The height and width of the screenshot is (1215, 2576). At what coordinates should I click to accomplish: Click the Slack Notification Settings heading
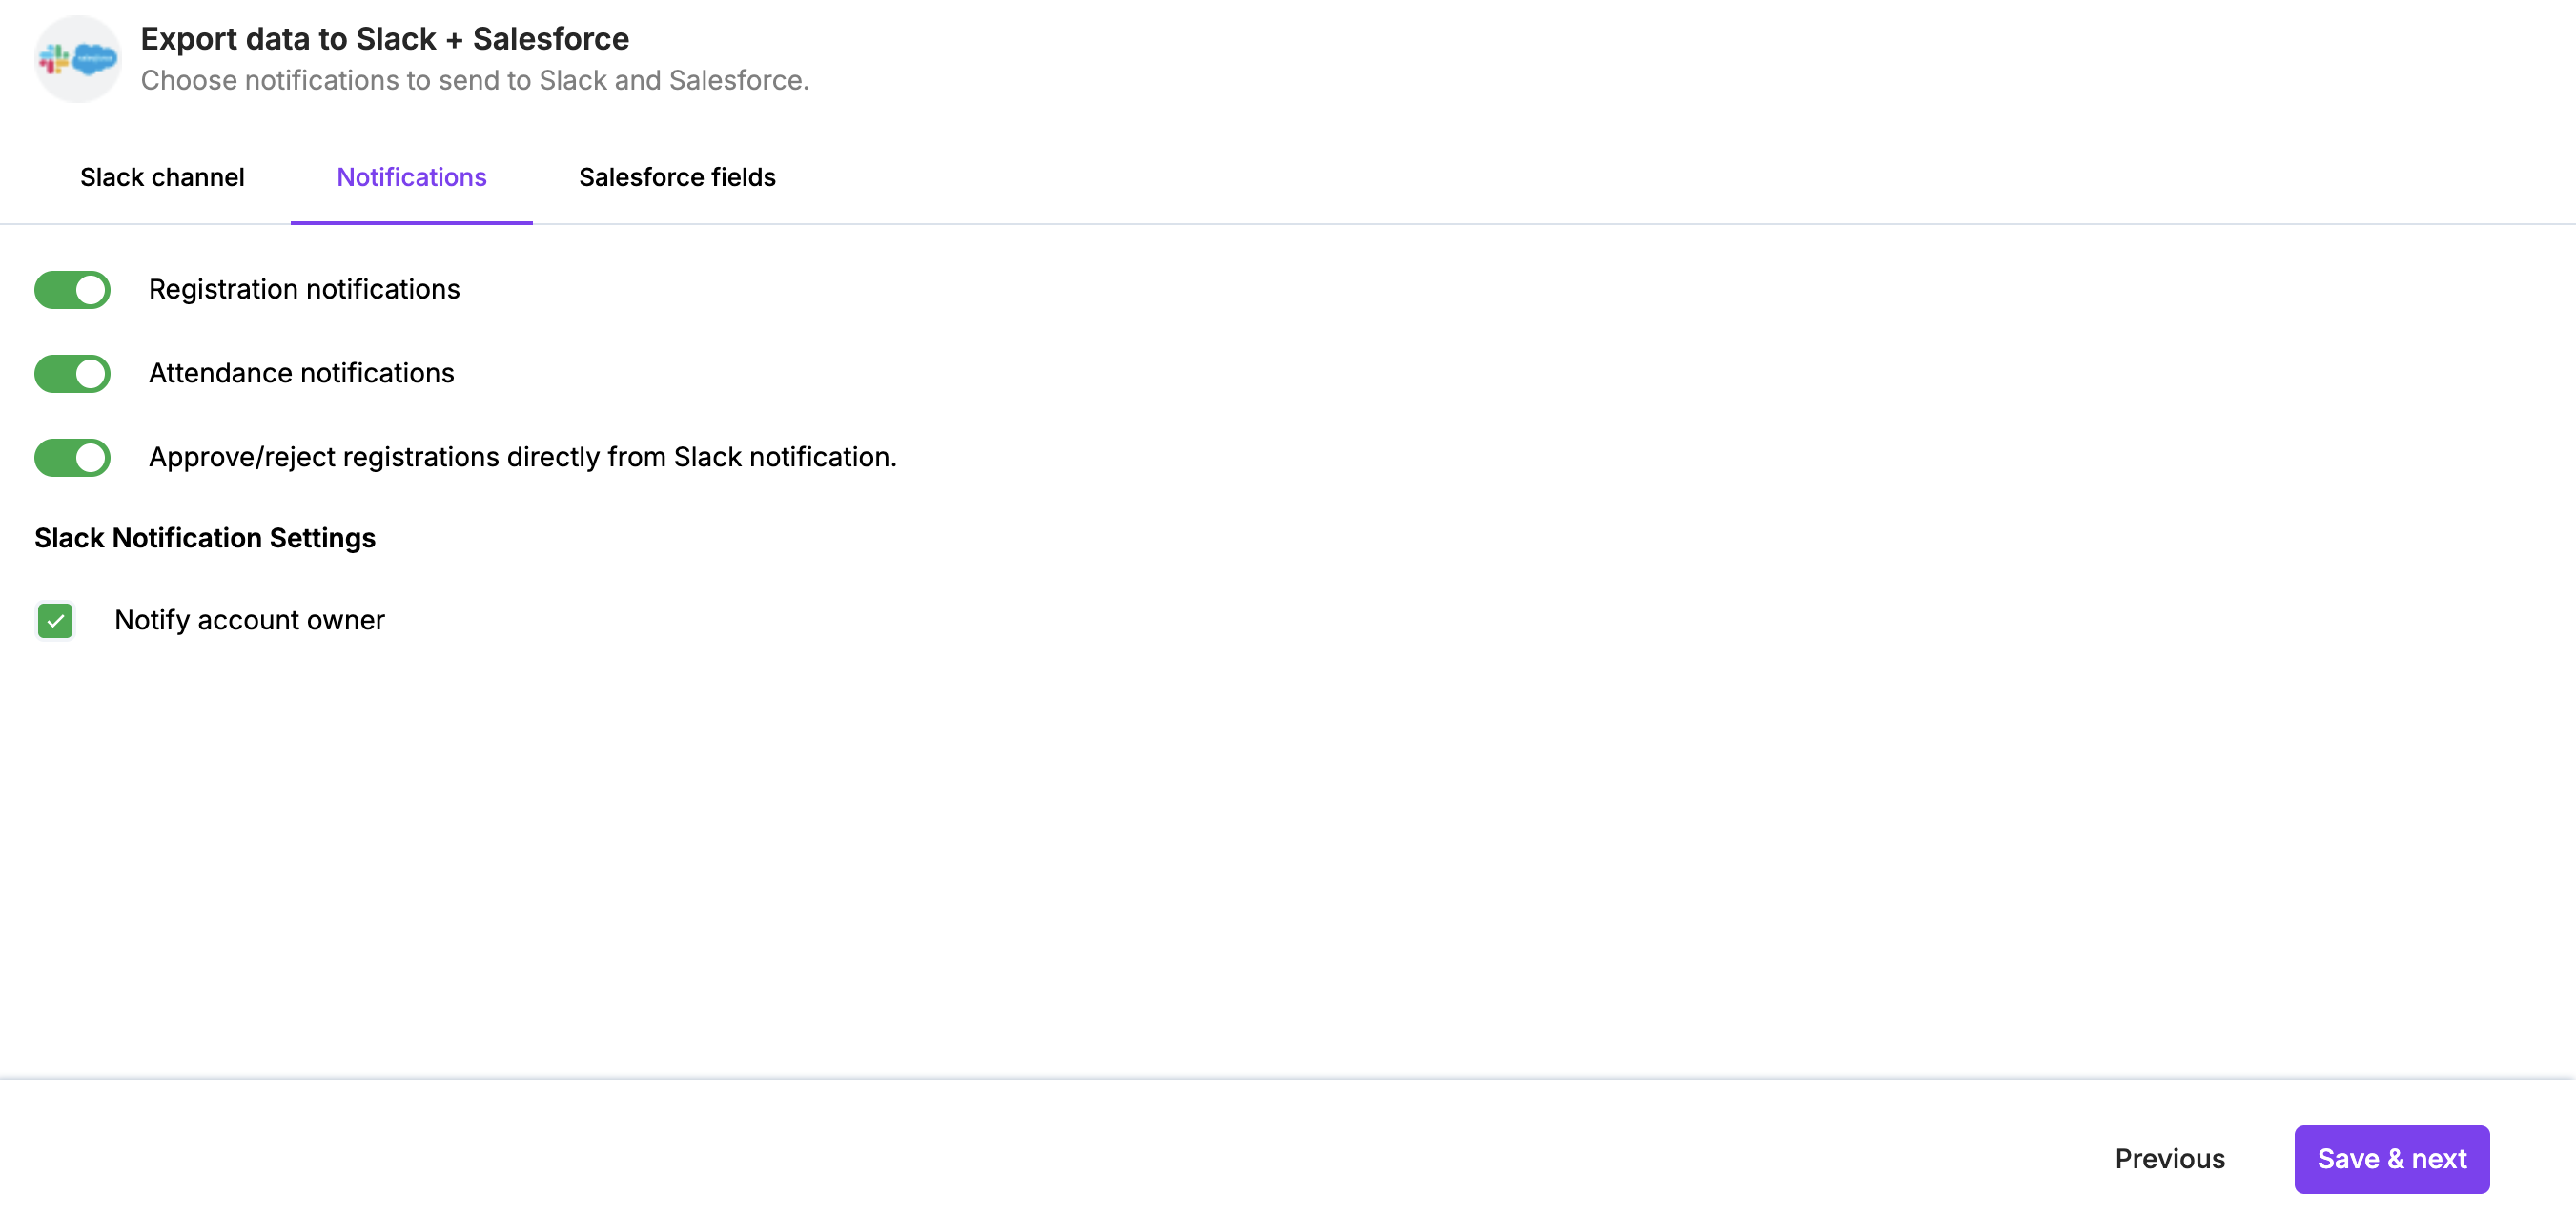[x=205, y=538]
